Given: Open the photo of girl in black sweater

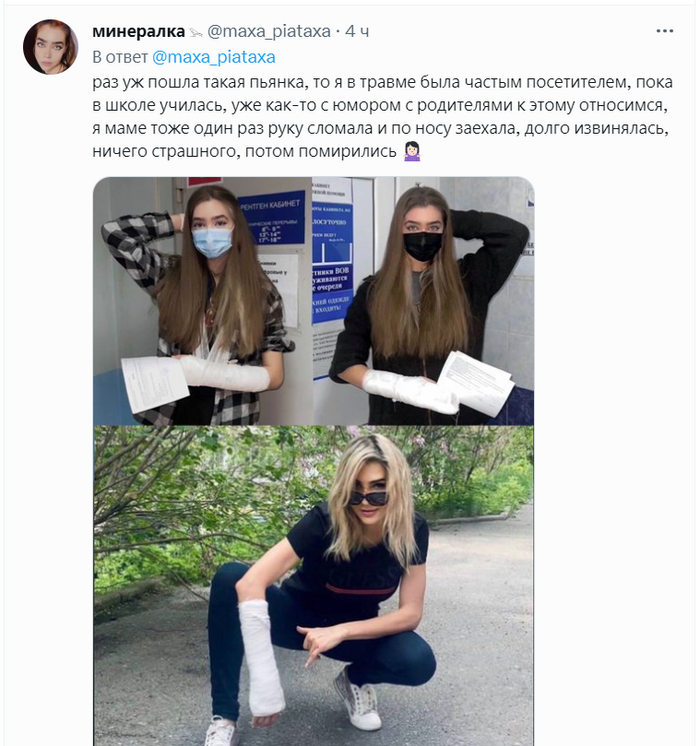Looking at the screenshot, I should click(424, 301).
